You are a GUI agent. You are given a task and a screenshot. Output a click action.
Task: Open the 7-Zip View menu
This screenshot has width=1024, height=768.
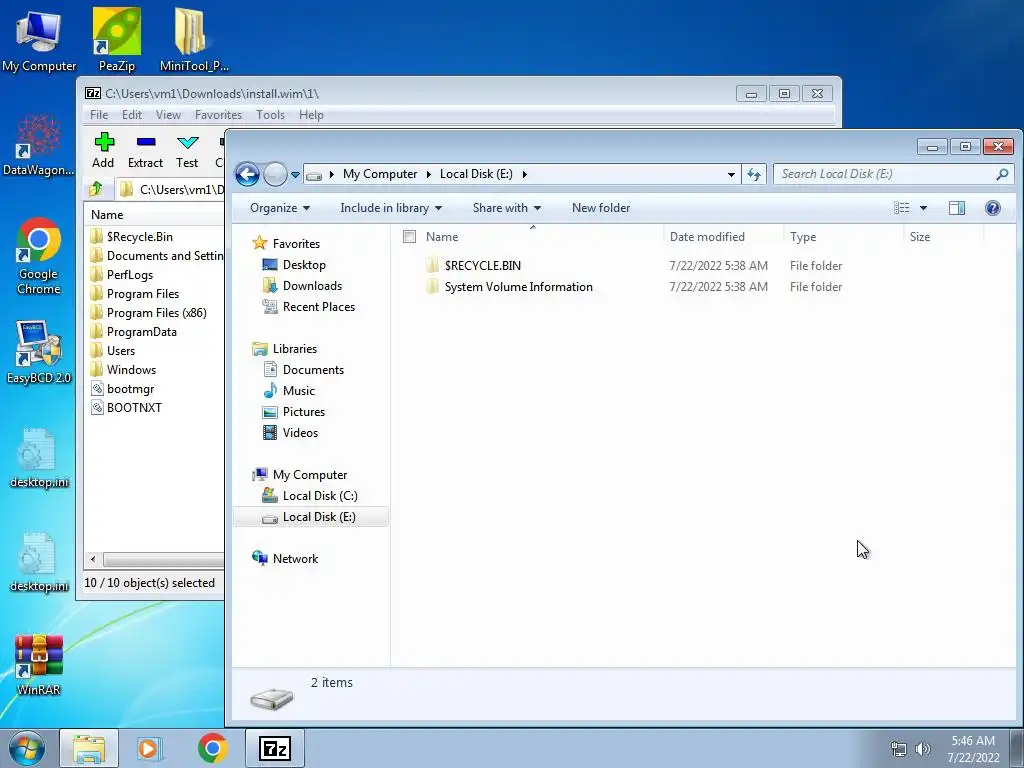(168, 115)
